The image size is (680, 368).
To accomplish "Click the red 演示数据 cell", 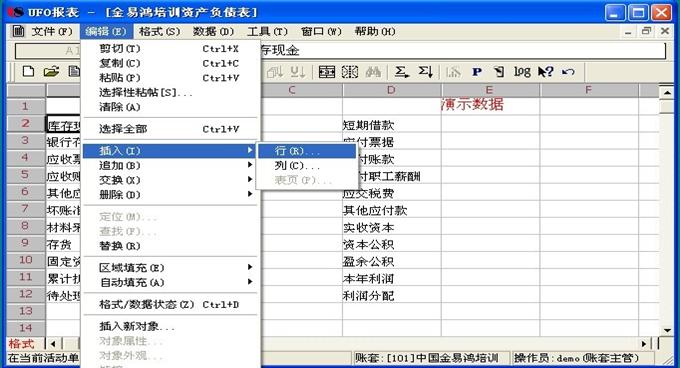I will [490, 105].
